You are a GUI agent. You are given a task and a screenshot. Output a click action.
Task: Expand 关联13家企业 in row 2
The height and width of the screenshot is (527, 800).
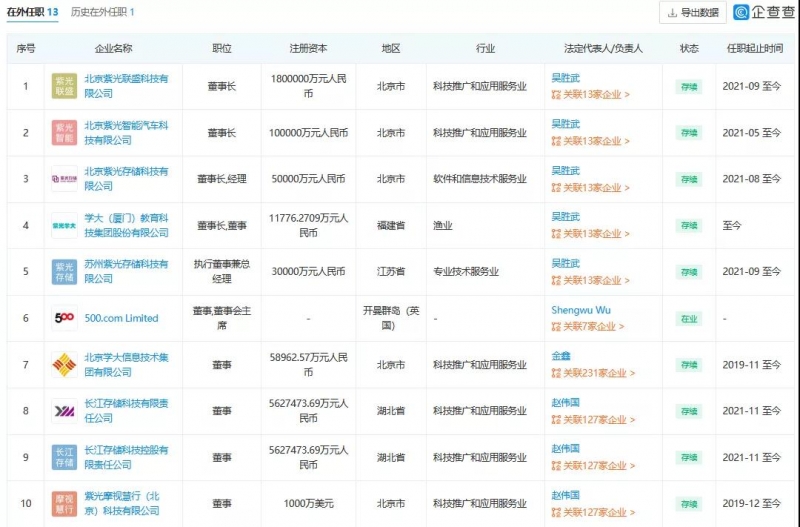pos(590,141)
